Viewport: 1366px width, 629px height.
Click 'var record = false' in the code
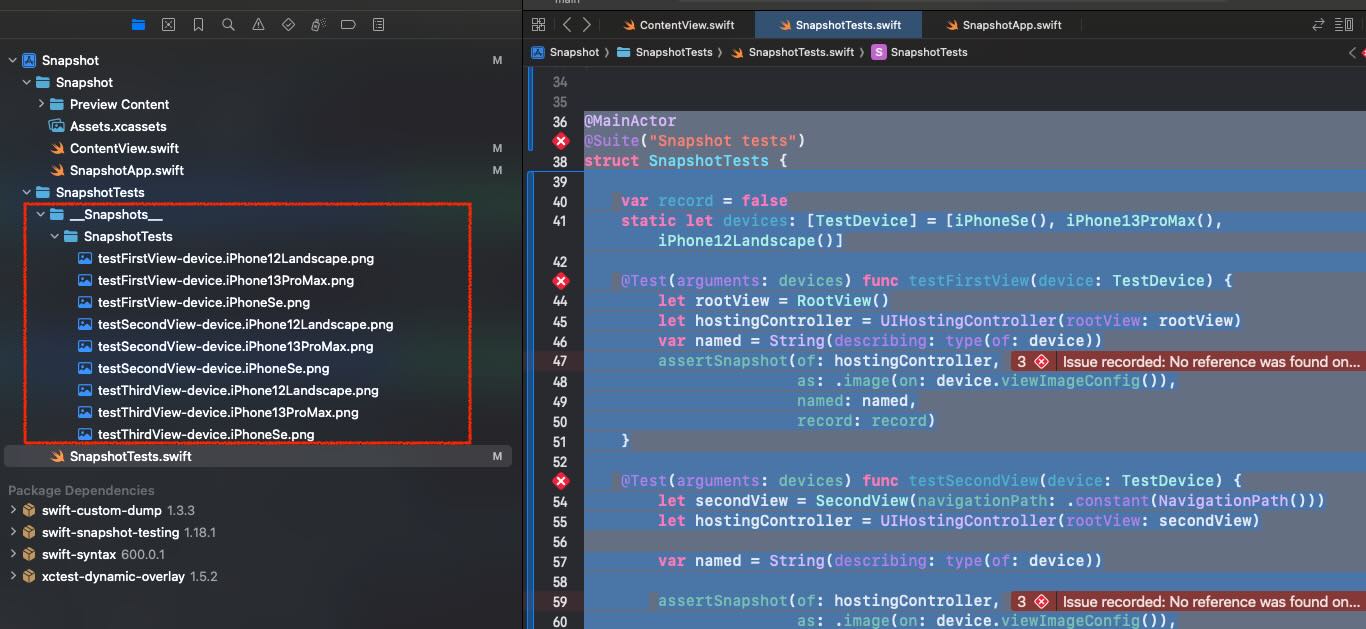click(704, 201)
